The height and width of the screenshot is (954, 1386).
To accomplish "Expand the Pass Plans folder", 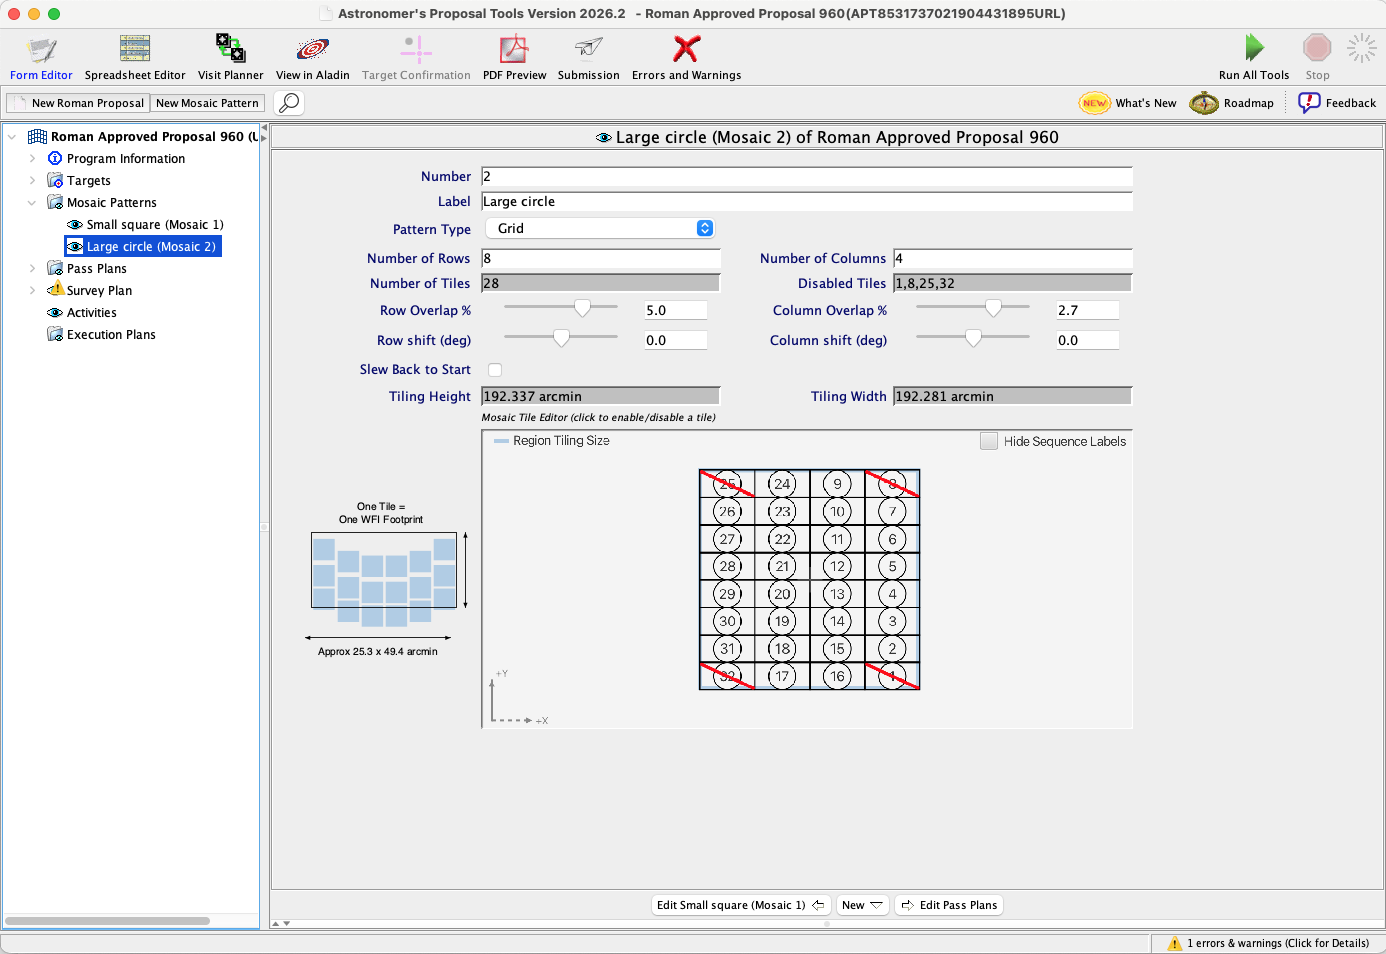I will click(x=32, y=269).
